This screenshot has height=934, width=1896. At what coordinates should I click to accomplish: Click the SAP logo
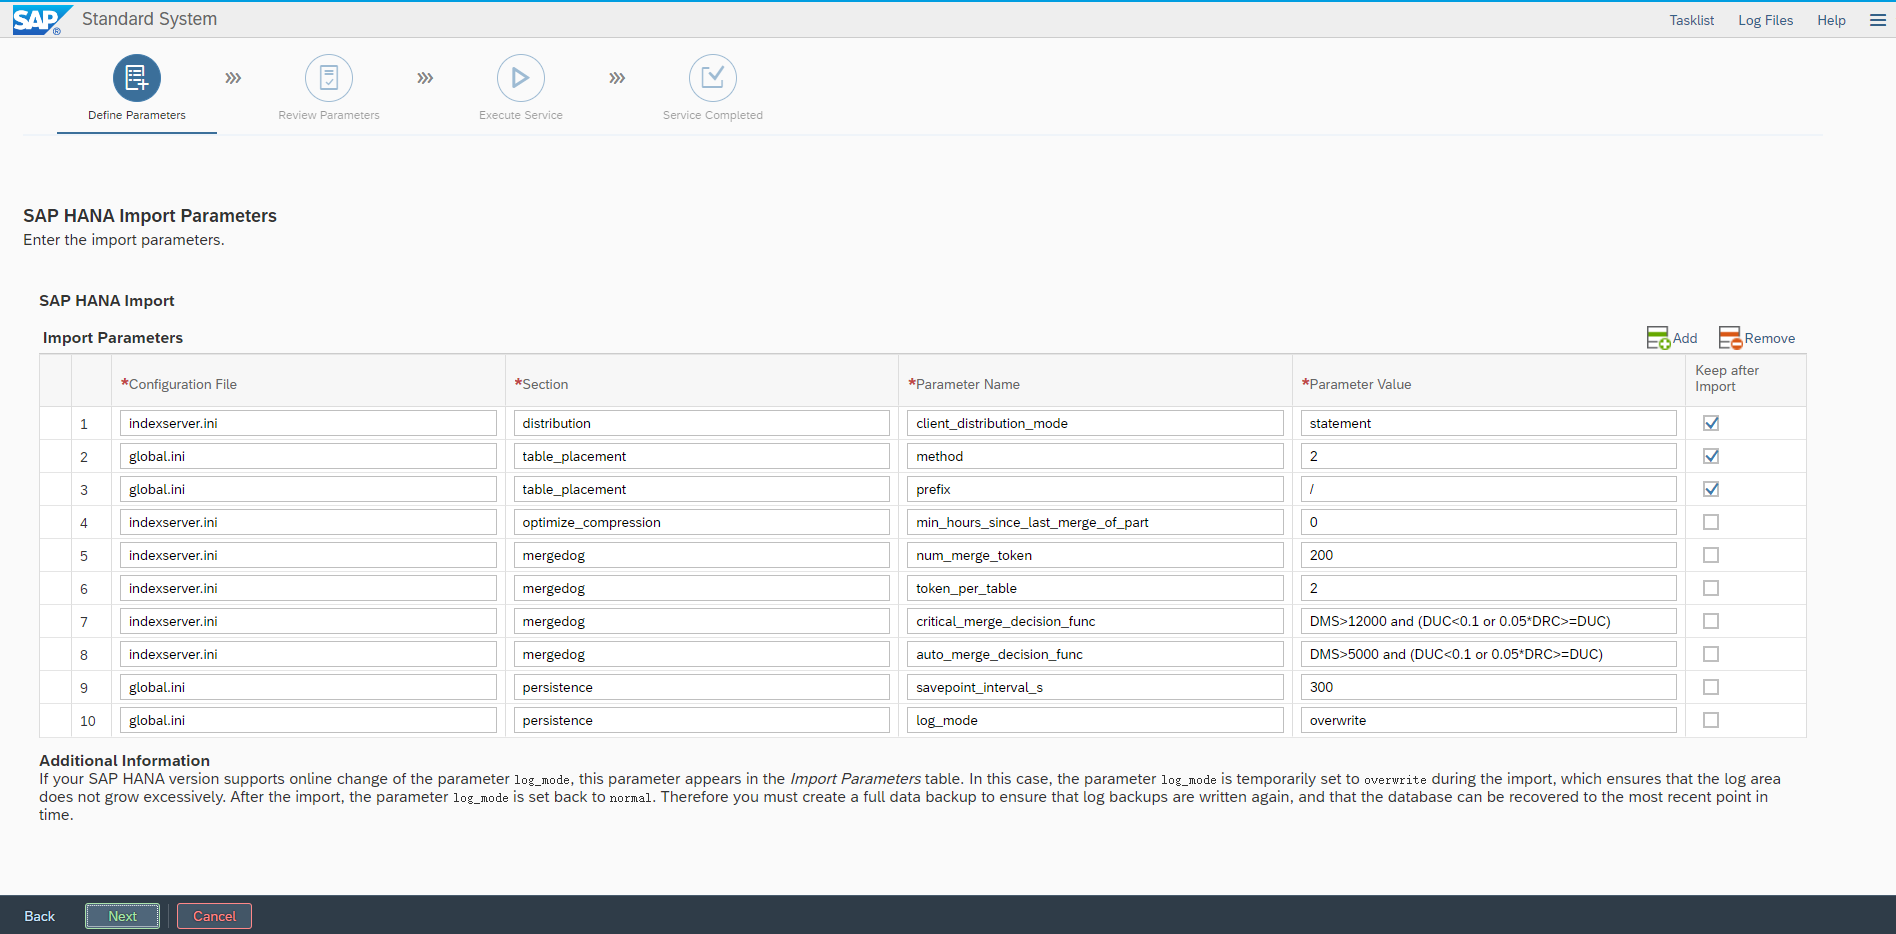(x=40, y=20)
